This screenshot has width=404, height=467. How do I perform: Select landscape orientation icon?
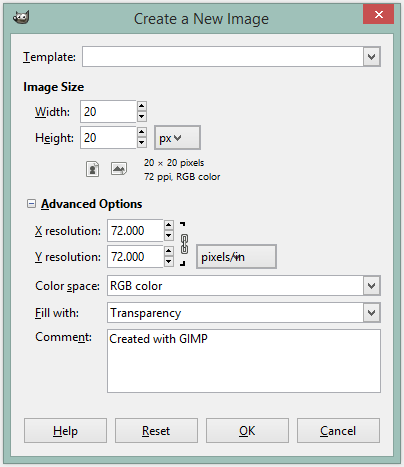tap(119, 169)
